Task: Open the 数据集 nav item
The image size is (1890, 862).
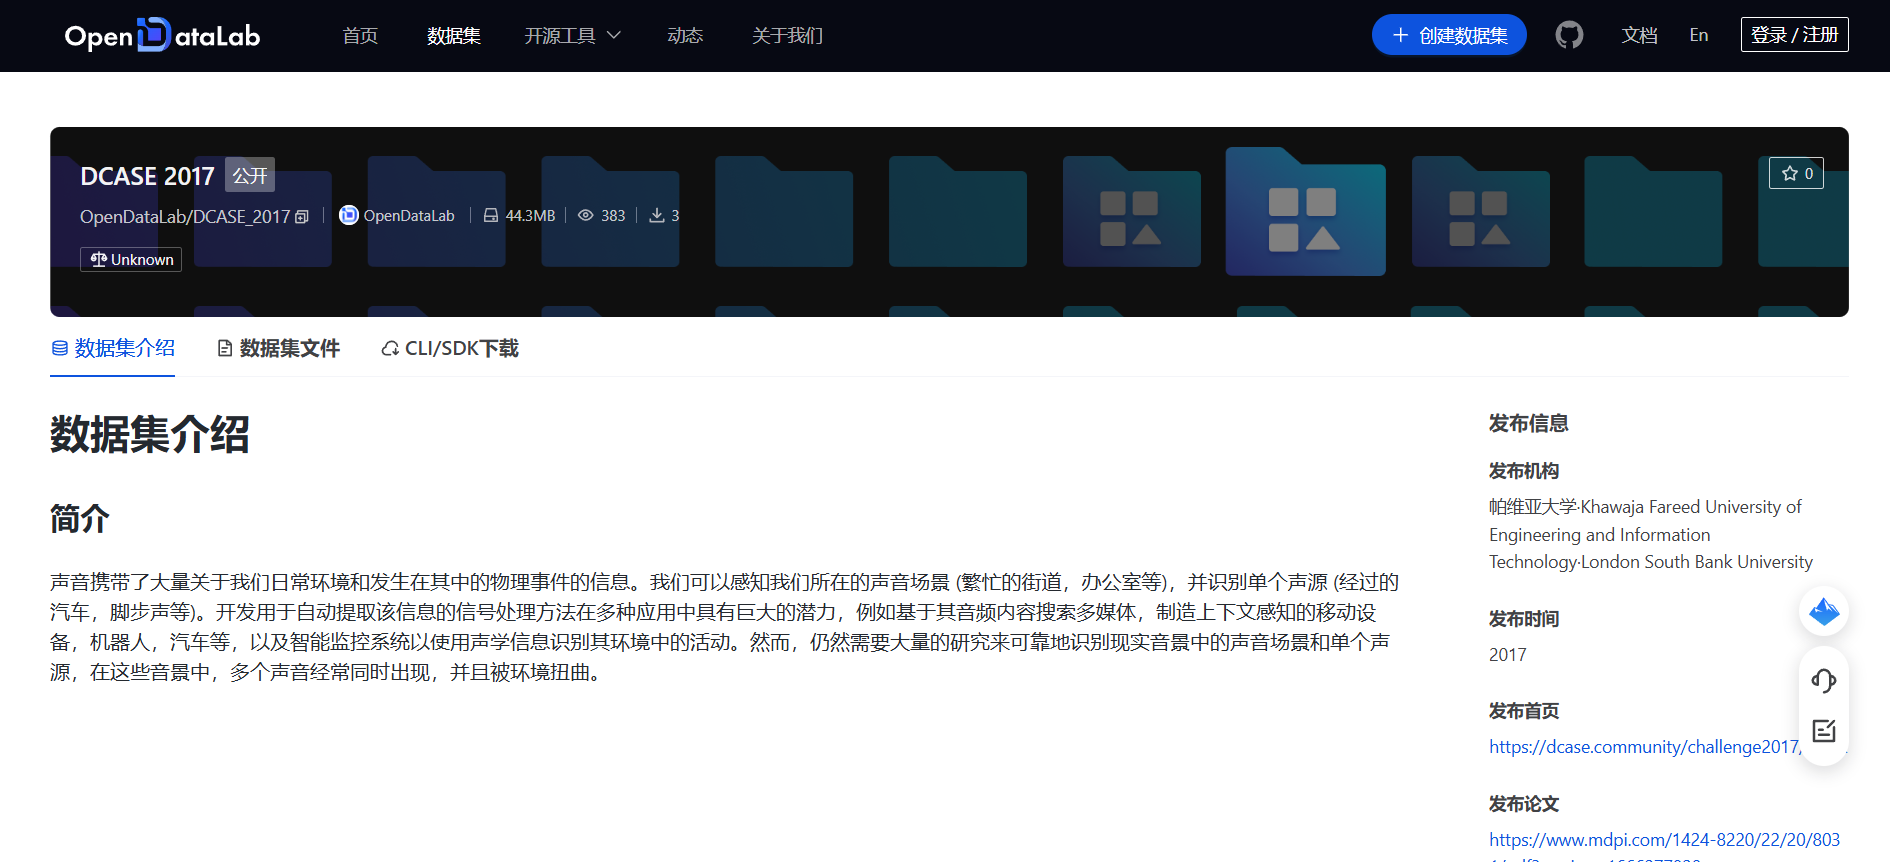Action: [x=454, y=36]
